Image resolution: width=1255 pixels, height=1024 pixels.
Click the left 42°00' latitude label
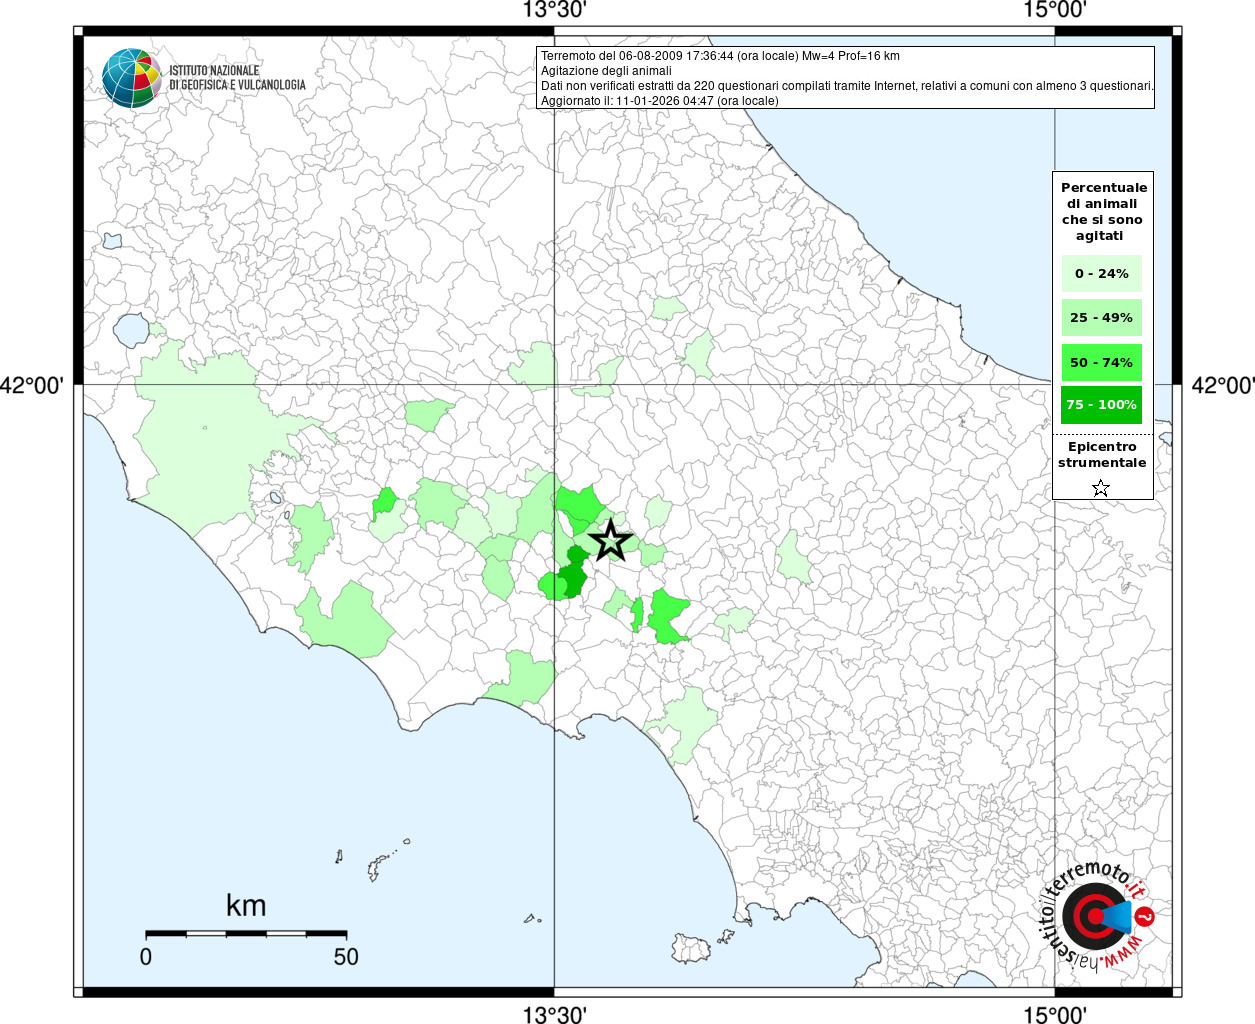32,385
